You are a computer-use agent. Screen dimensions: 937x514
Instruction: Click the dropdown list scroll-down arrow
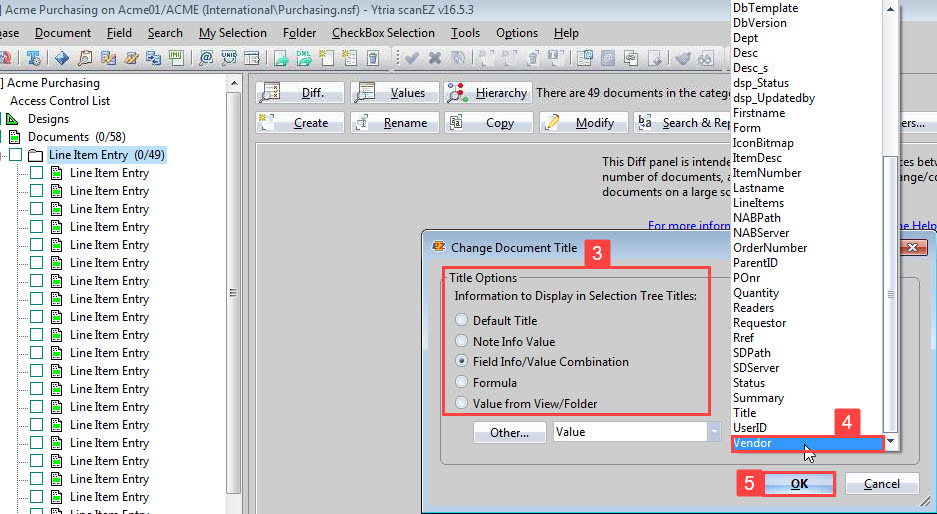(891, 441)
